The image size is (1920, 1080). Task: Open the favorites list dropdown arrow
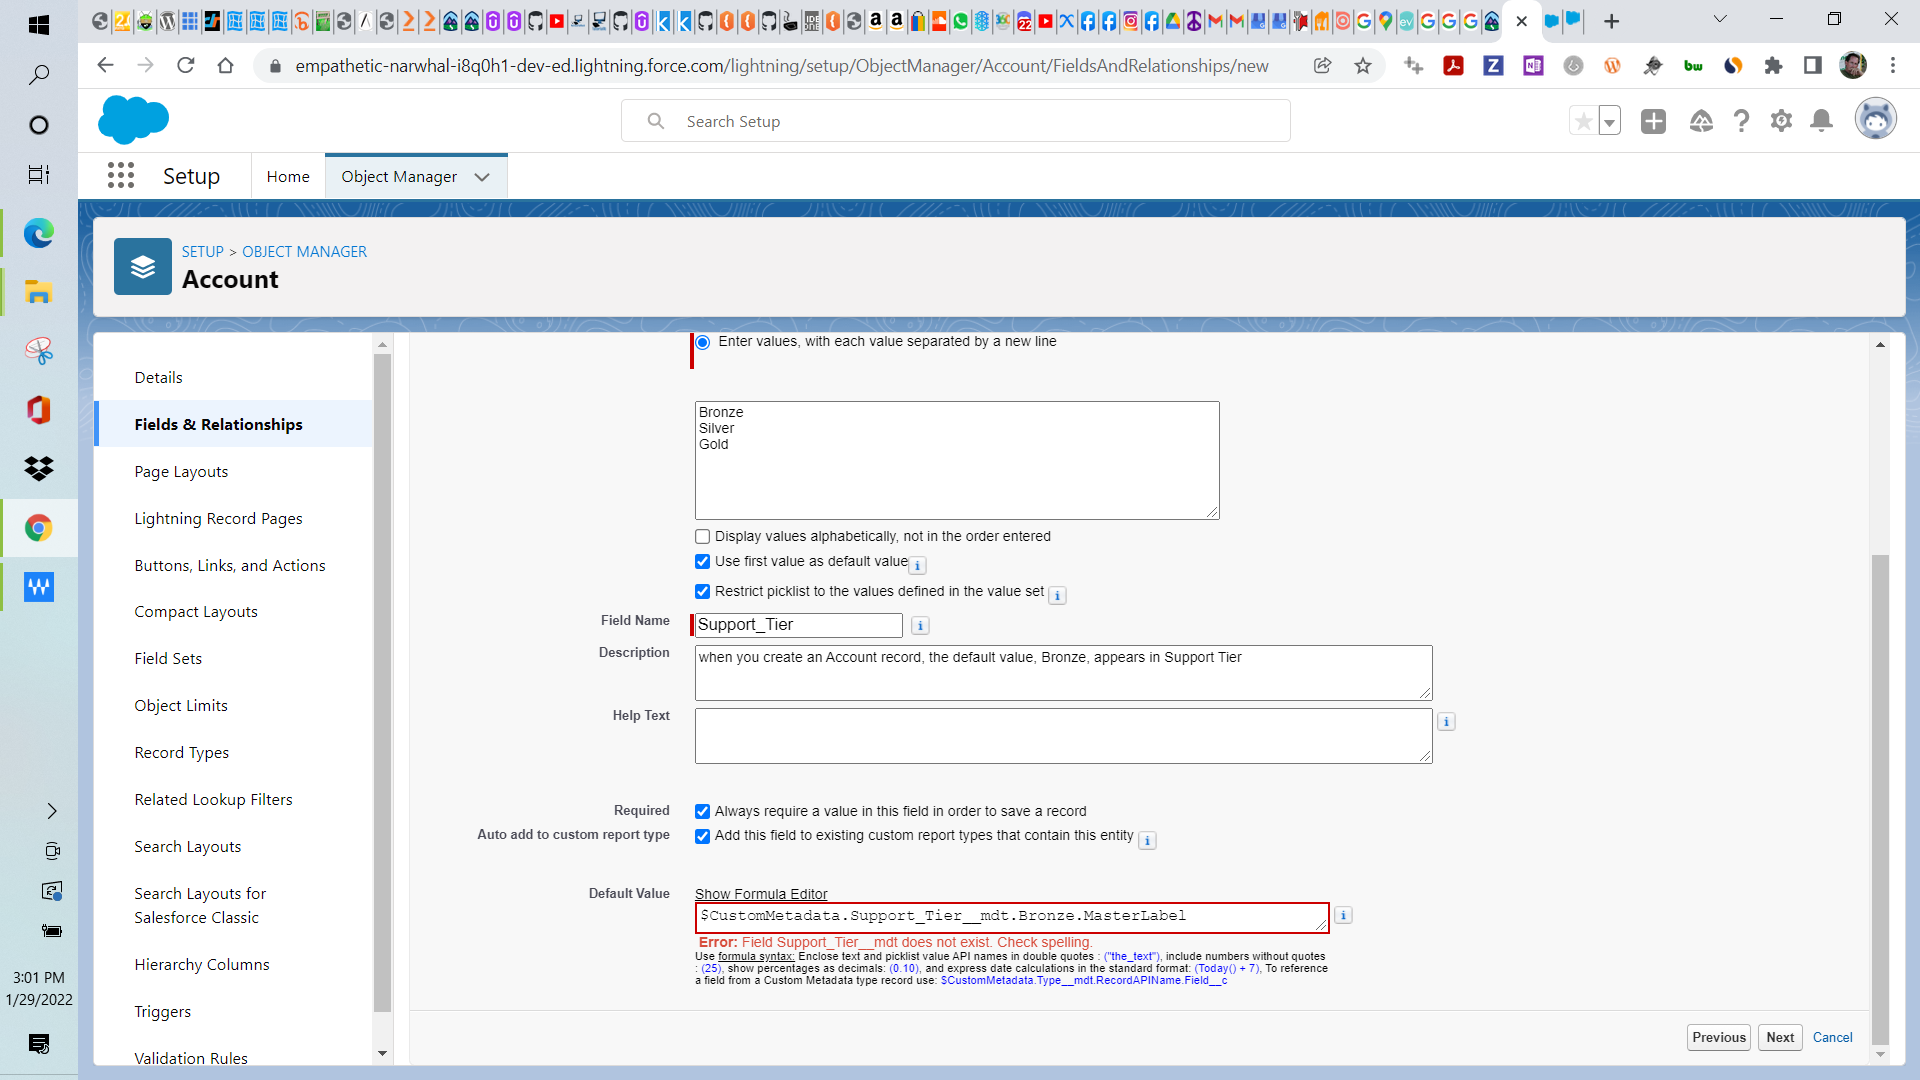1610,120
